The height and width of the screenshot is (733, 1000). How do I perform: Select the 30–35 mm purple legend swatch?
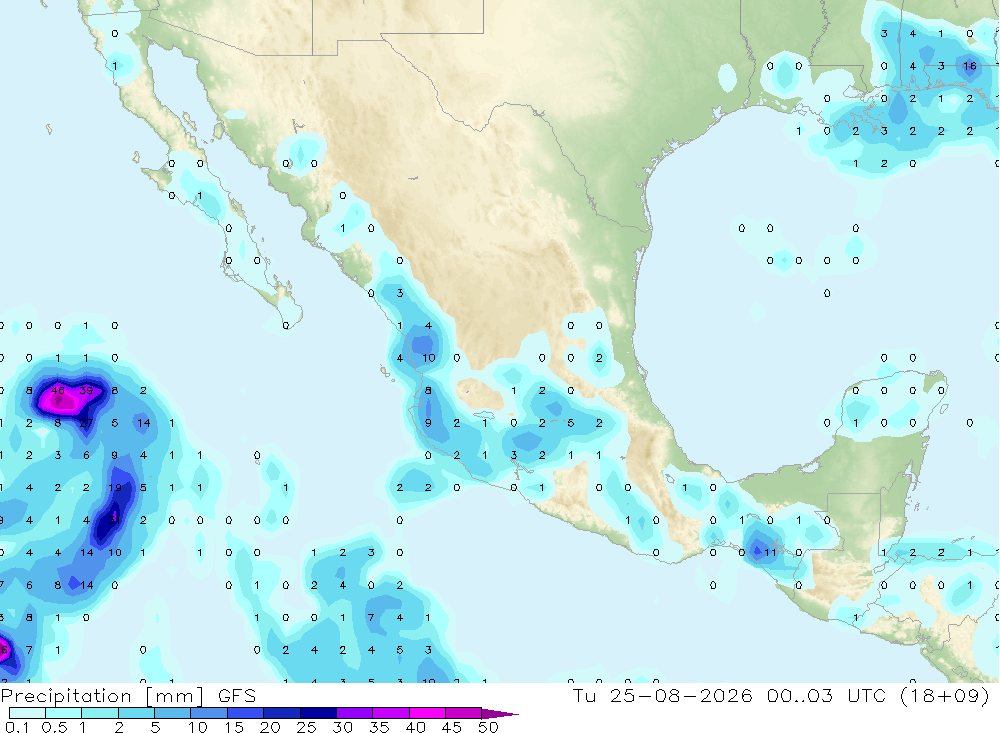(354, 713)
